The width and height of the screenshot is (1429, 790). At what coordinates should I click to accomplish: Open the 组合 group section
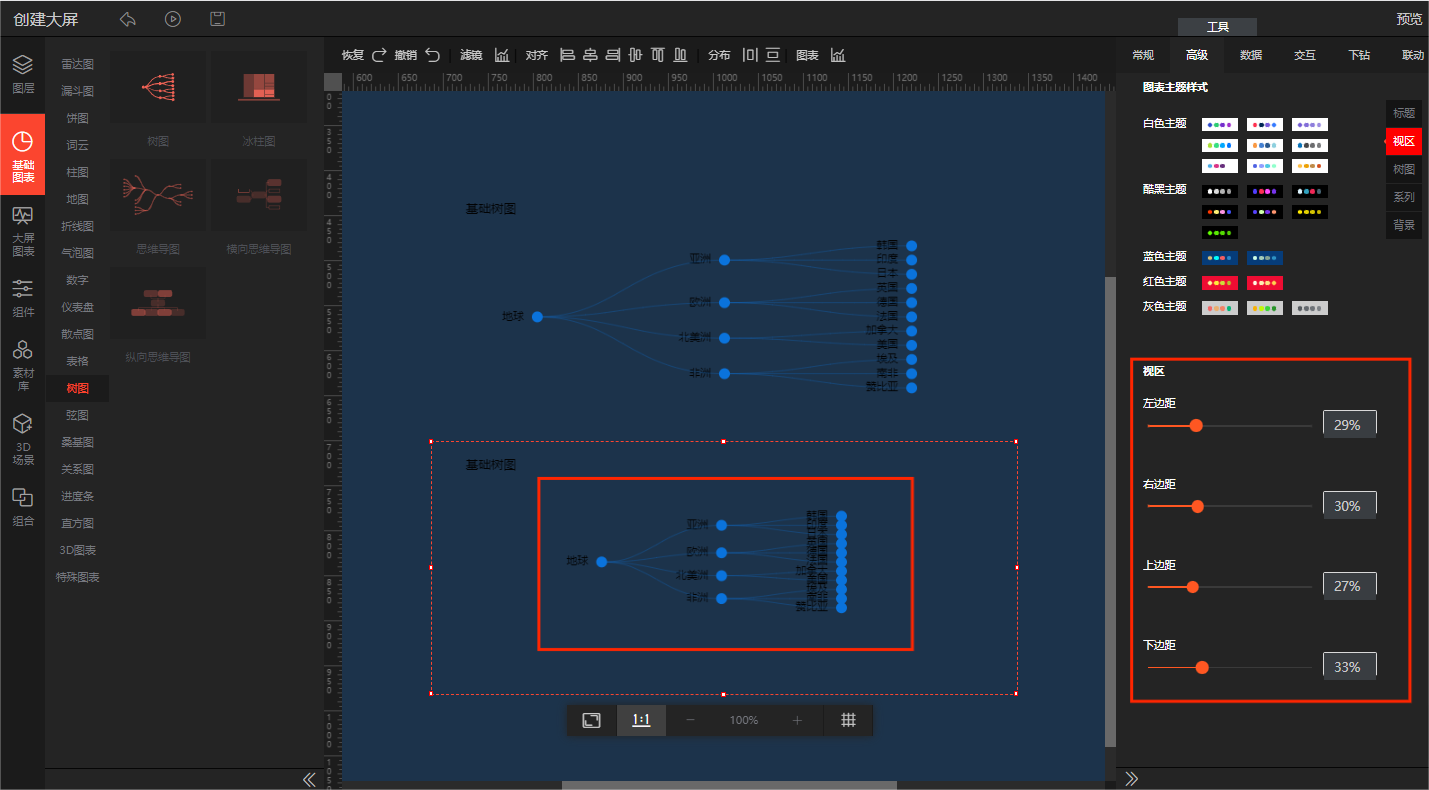point(22,508)
